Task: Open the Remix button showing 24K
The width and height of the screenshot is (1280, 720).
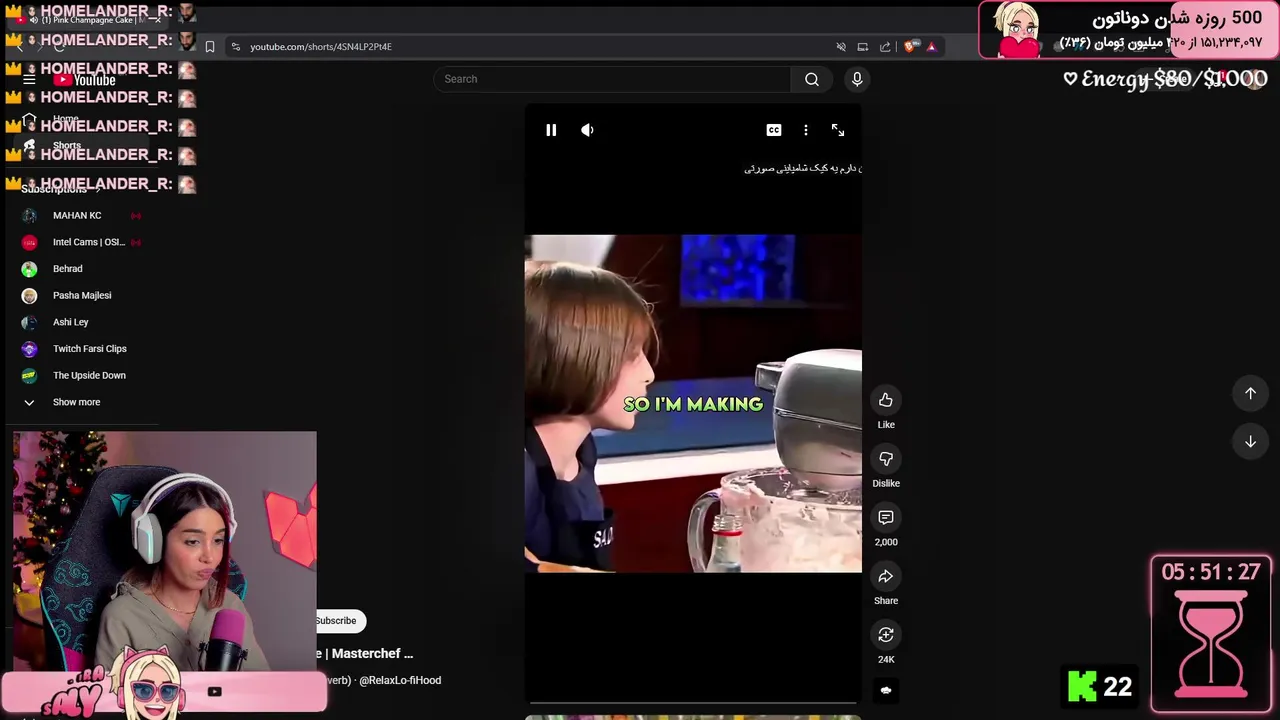Action: 886,635
